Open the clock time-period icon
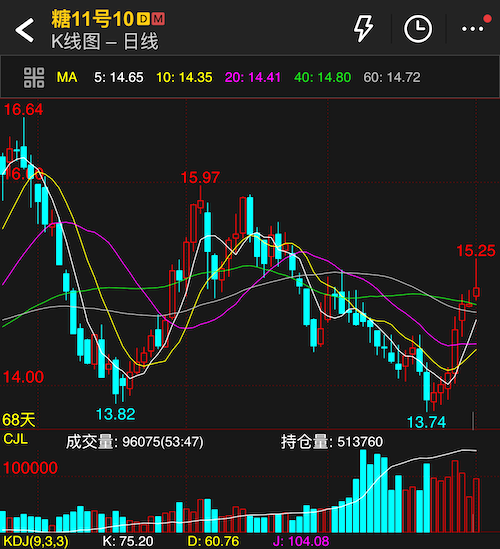500x549 pixels. tap(418, 29)
